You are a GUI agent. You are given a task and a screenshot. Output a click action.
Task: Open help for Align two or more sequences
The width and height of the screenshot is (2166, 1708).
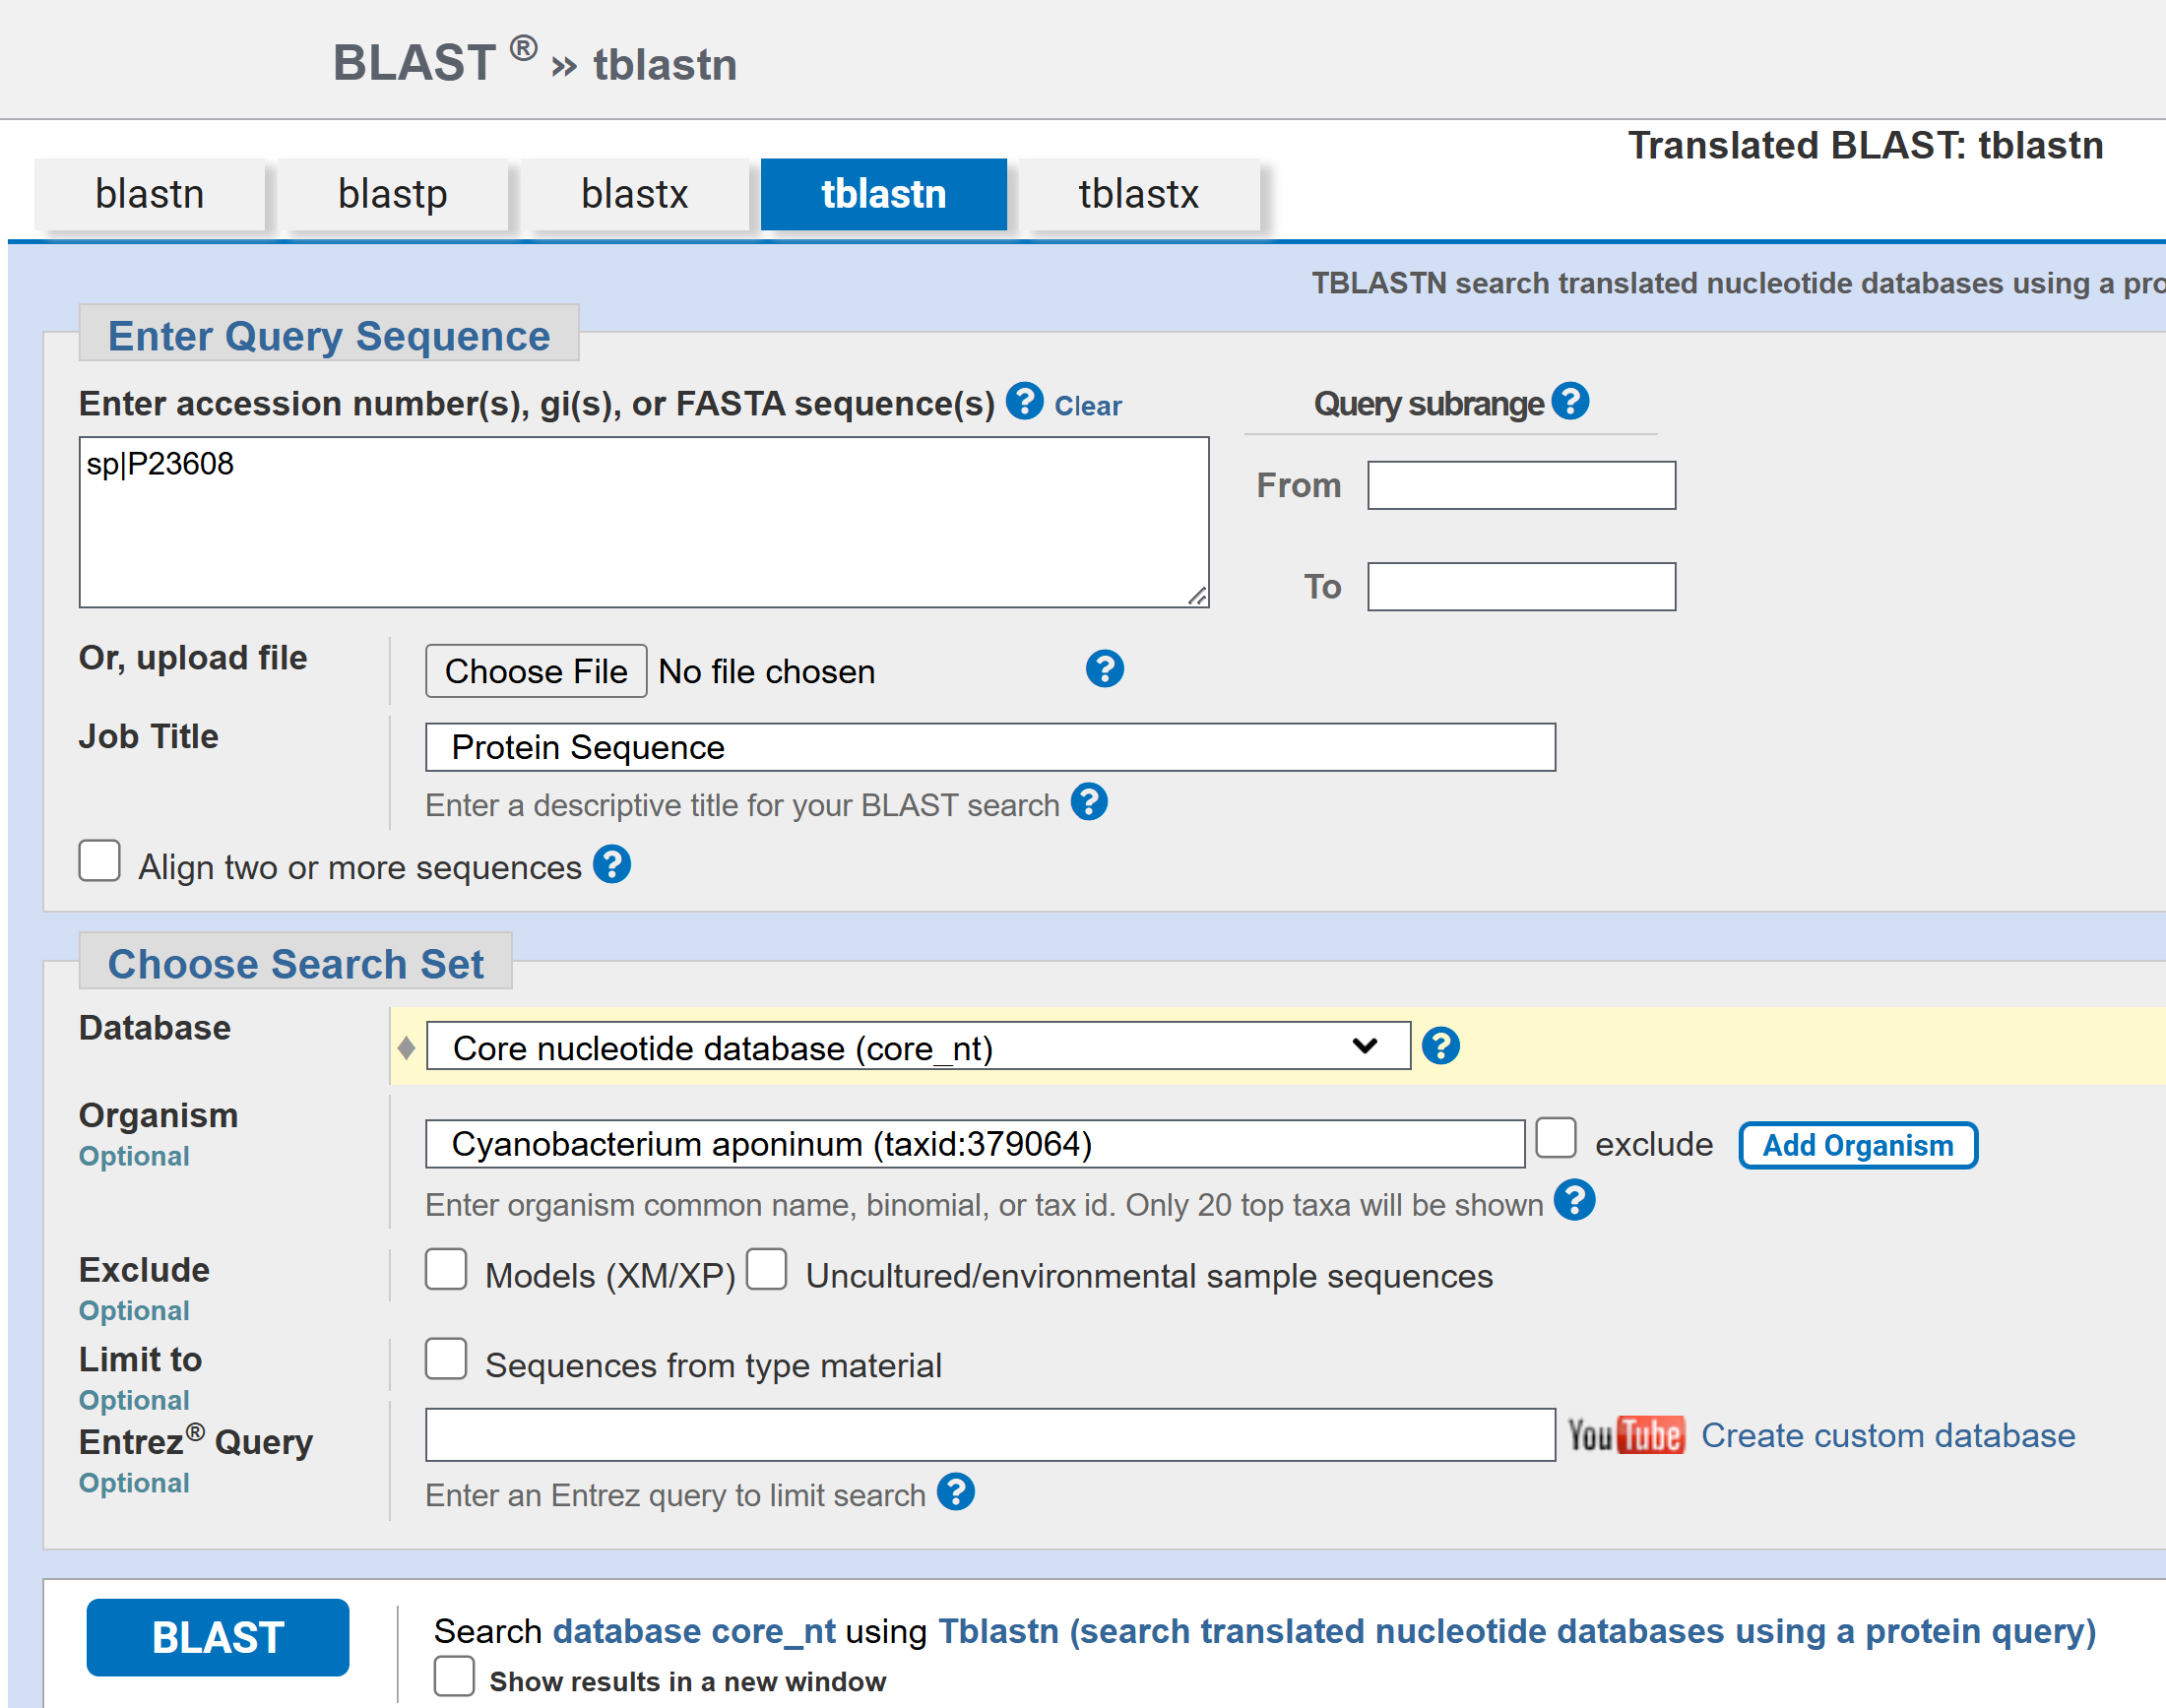coord(611,865)
